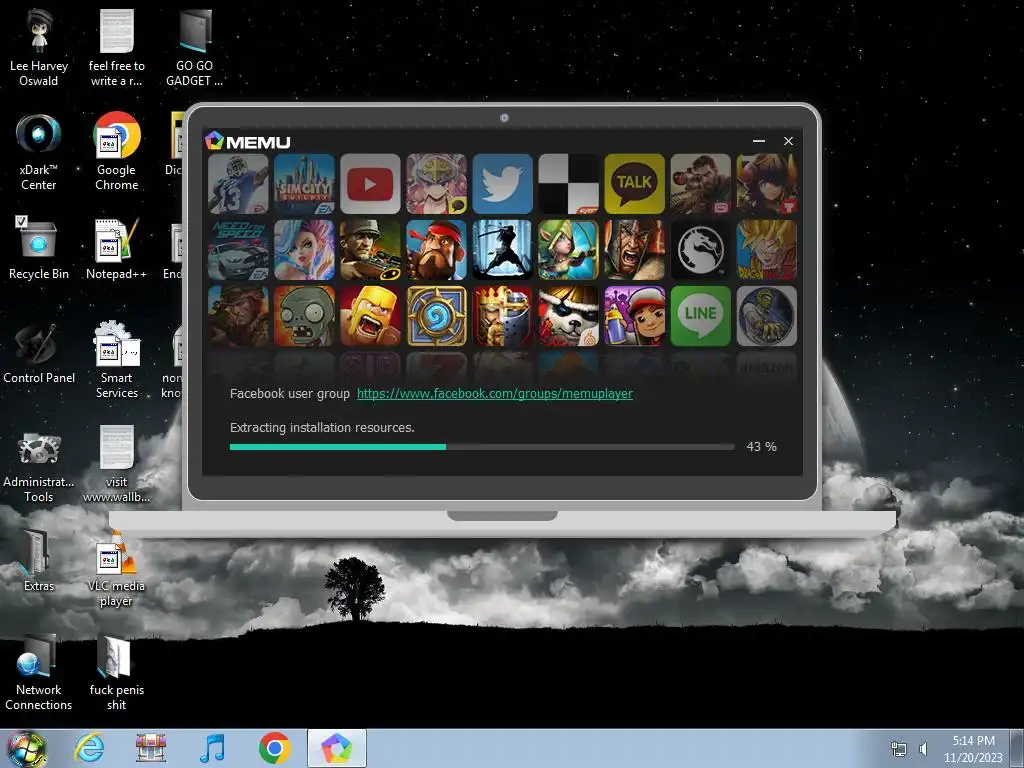Viewport: 1024px width, 768px height.
Task: Open the pinned library shelf taskbar icon
Action: 151,748
